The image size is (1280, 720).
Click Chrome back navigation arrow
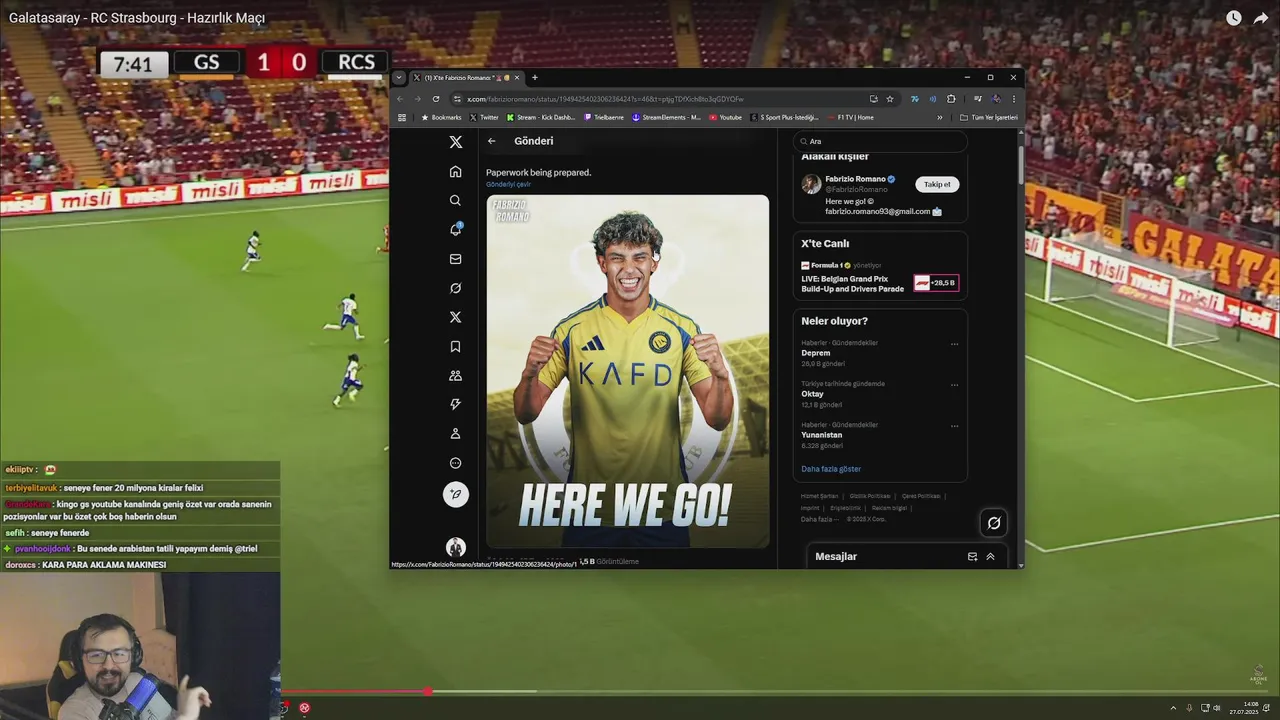[400, 99]
